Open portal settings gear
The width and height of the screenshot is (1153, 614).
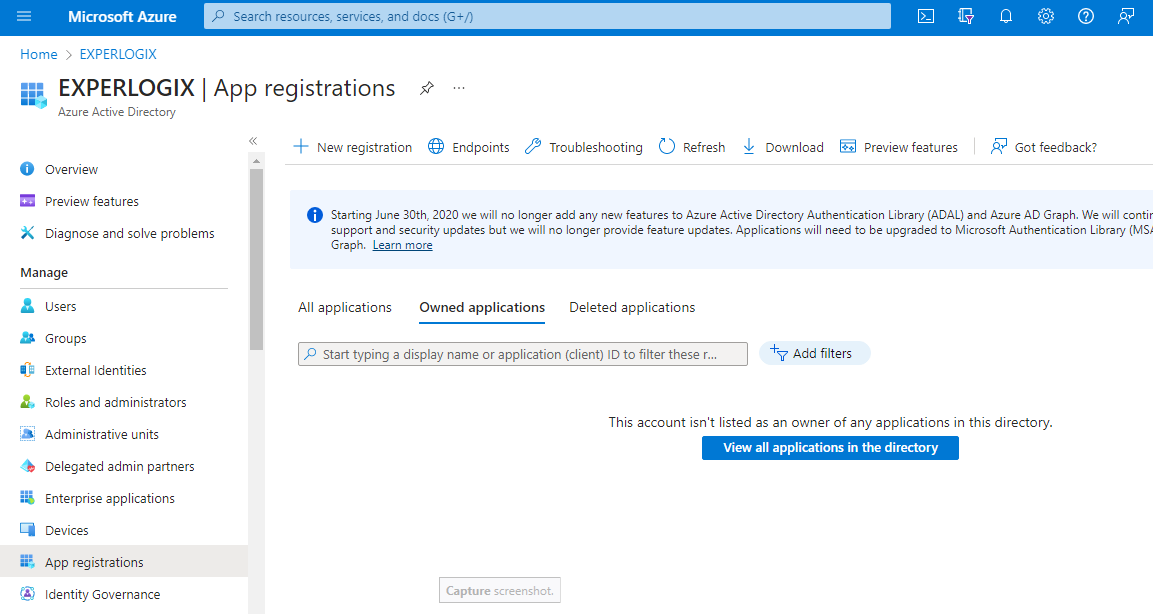pos(1046,16)
